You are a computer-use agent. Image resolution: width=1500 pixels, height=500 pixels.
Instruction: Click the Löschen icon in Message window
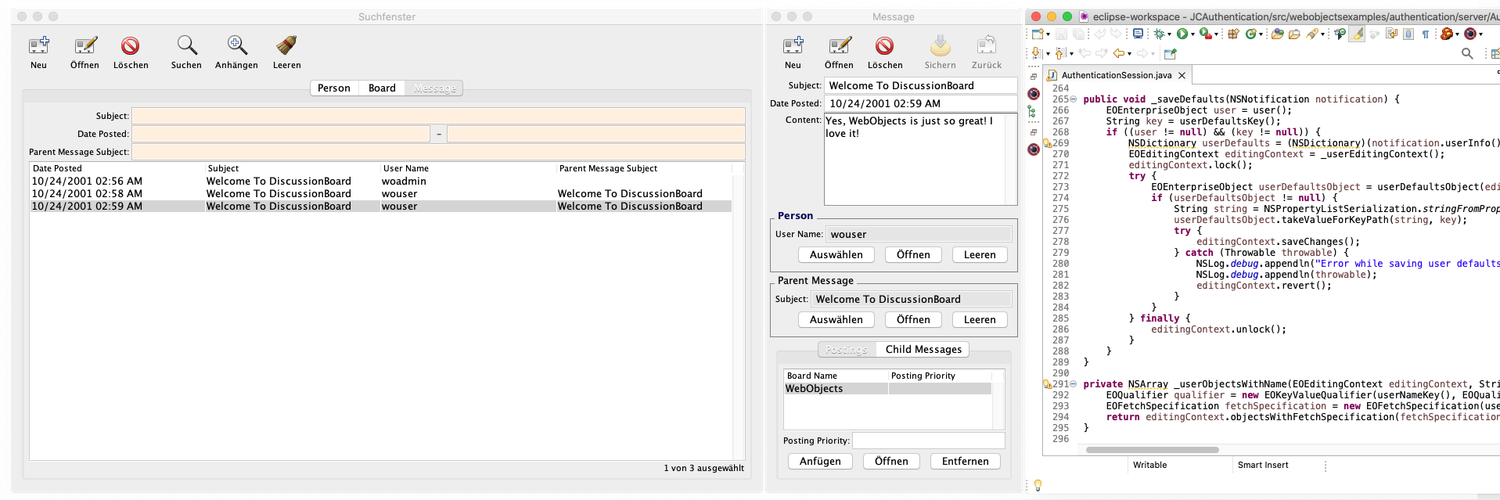[884, 46]
